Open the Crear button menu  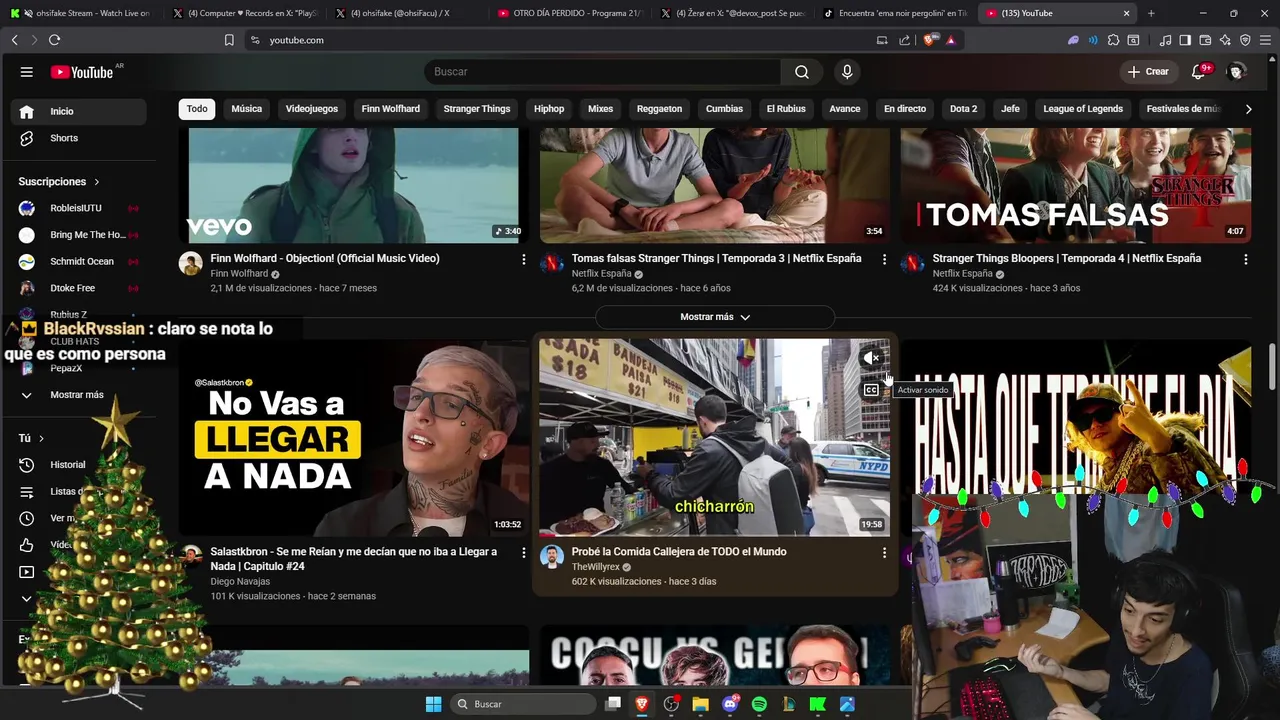(1148, 72)
